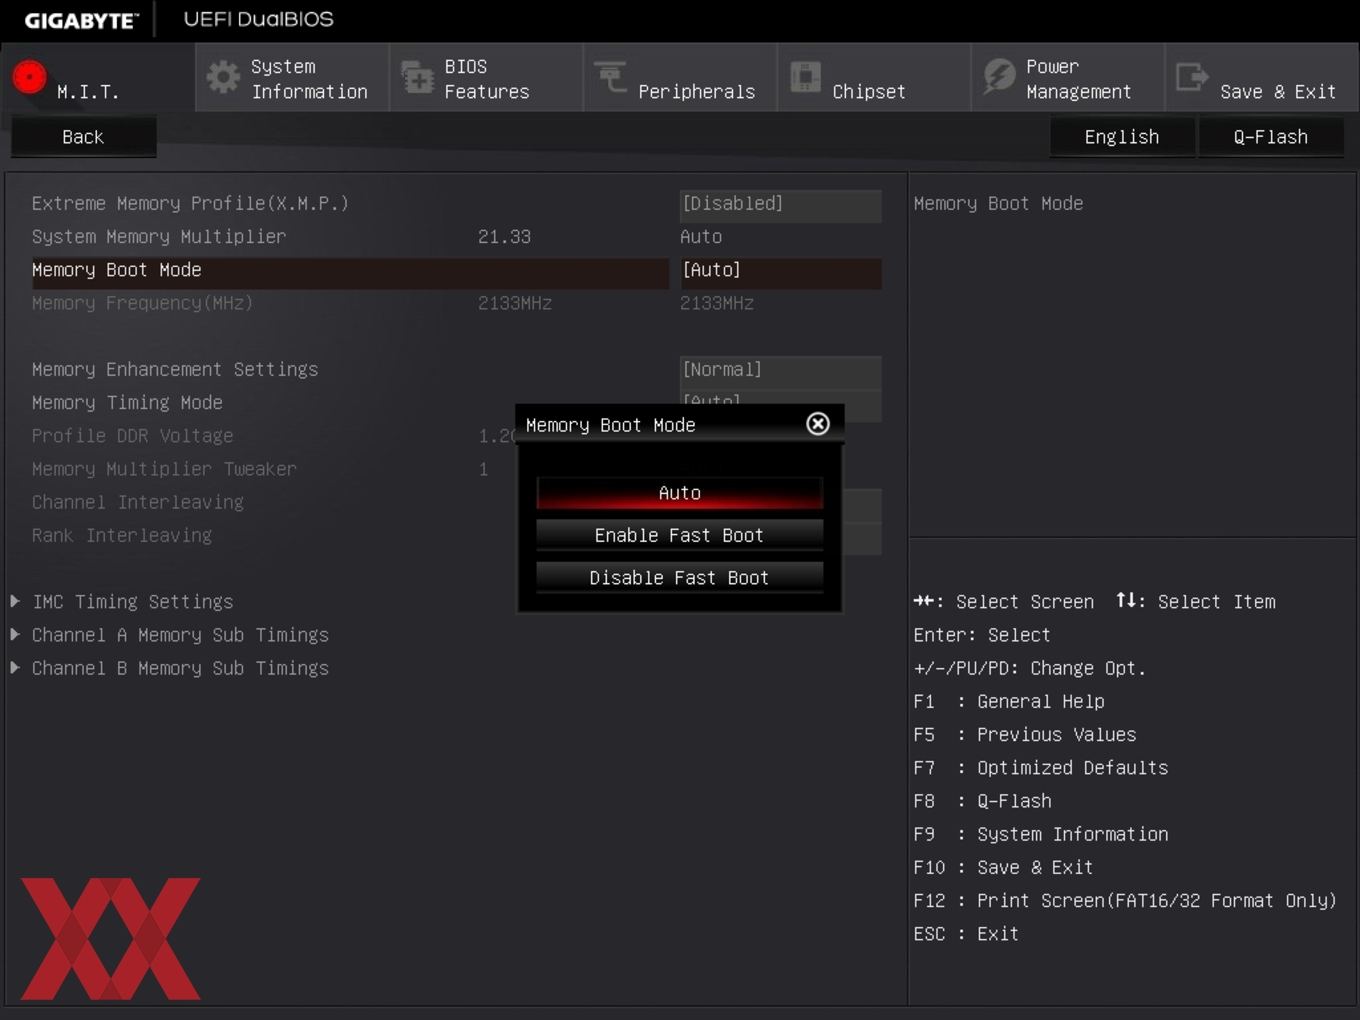Select Memory Enhancement Settings label
The height and width of the screenshot is (1020, 1360).
click(x=175, y=370)
